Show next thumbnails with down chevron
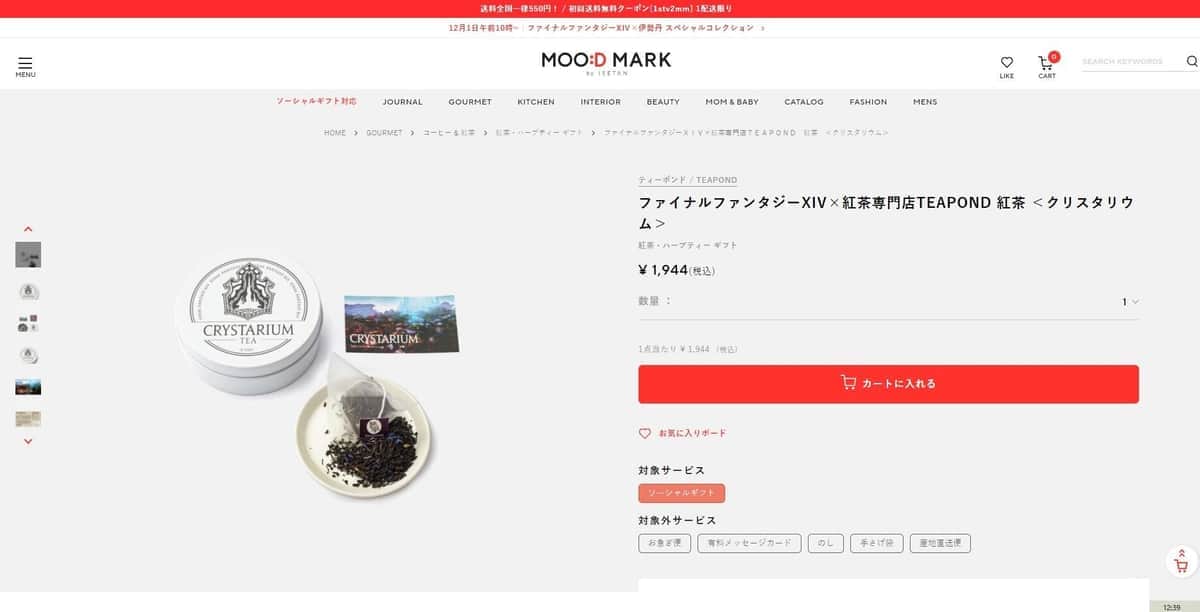1200x612 pixels. point(28,441)
